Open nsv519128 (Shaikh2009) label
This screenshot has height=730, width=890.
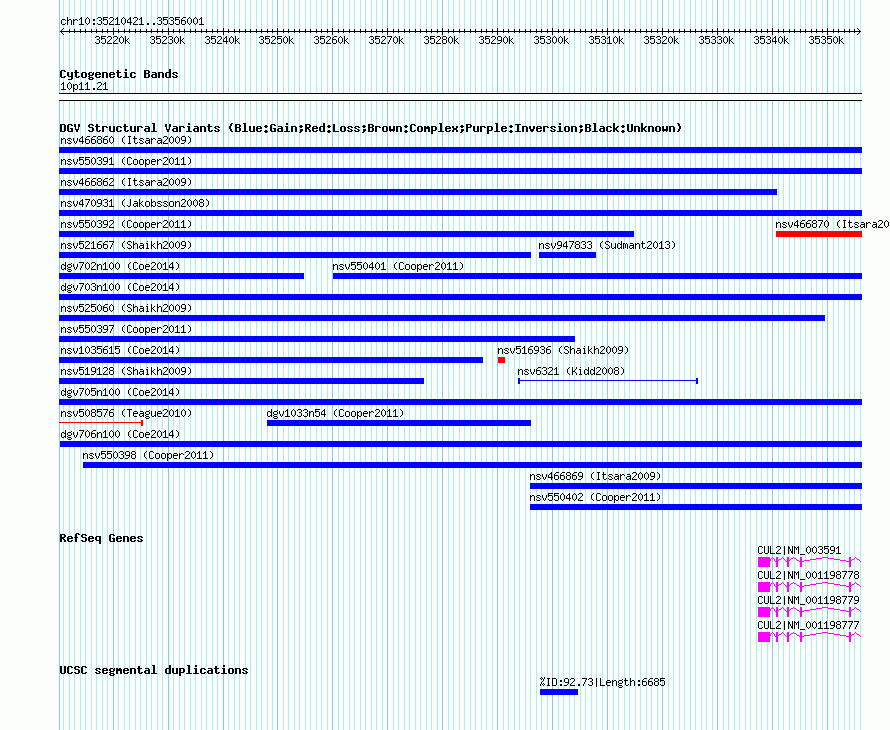point(126,371)
